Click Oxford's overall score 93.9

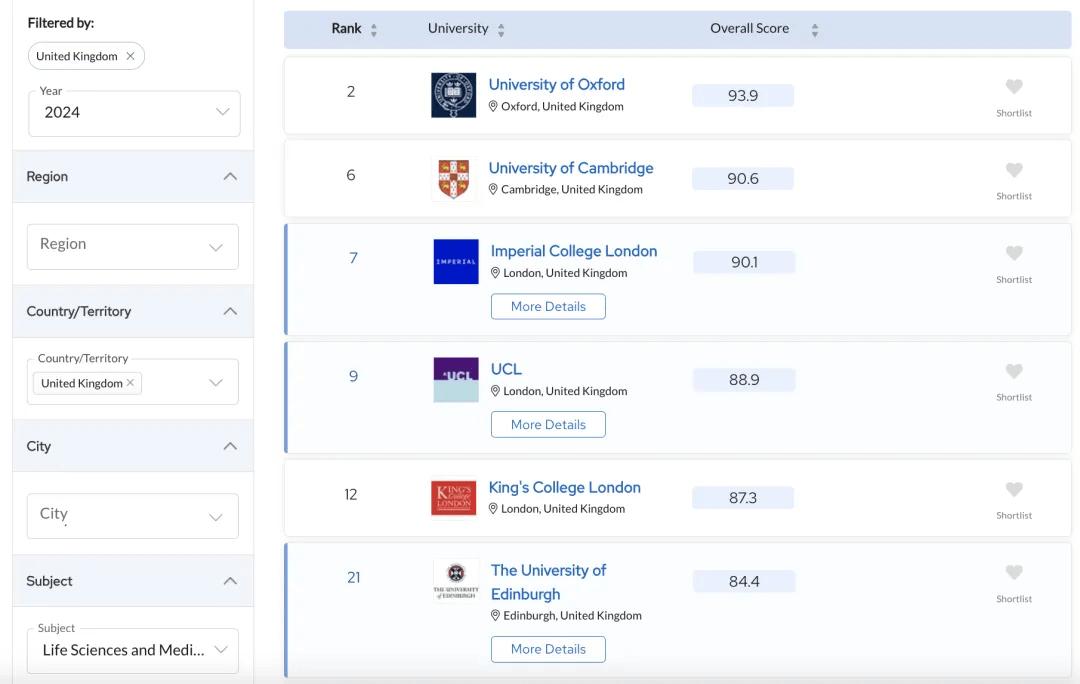coord(743,96)
